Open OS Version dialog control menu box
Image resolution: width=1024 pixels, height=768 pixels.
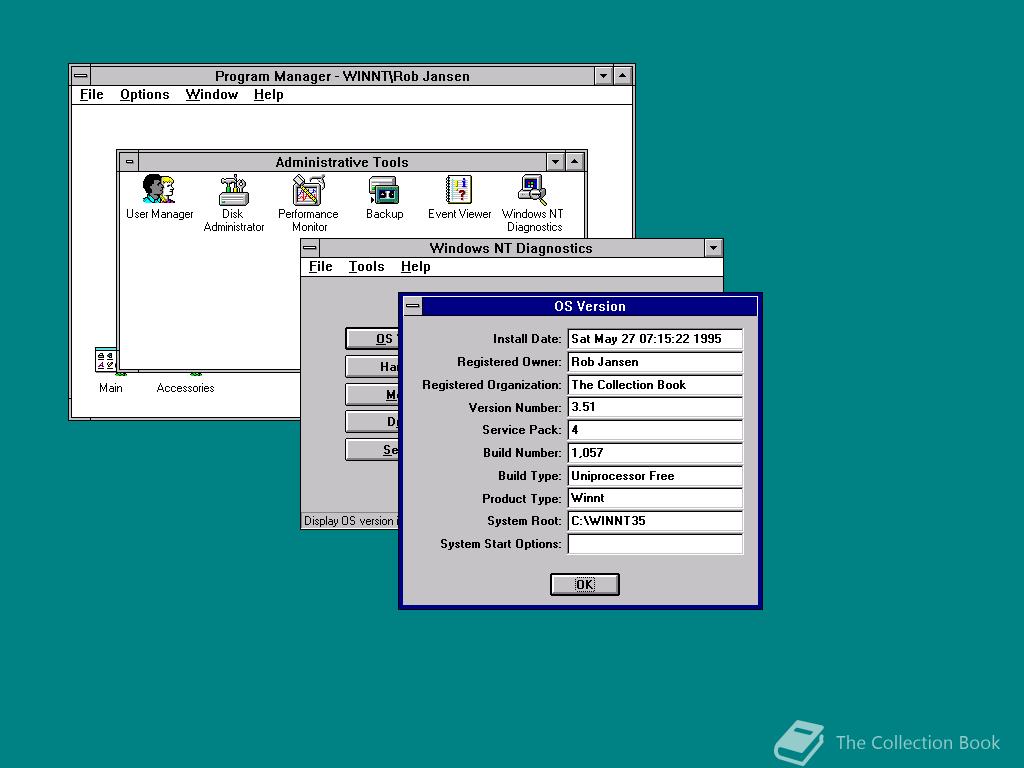click(x=413, y=306)
